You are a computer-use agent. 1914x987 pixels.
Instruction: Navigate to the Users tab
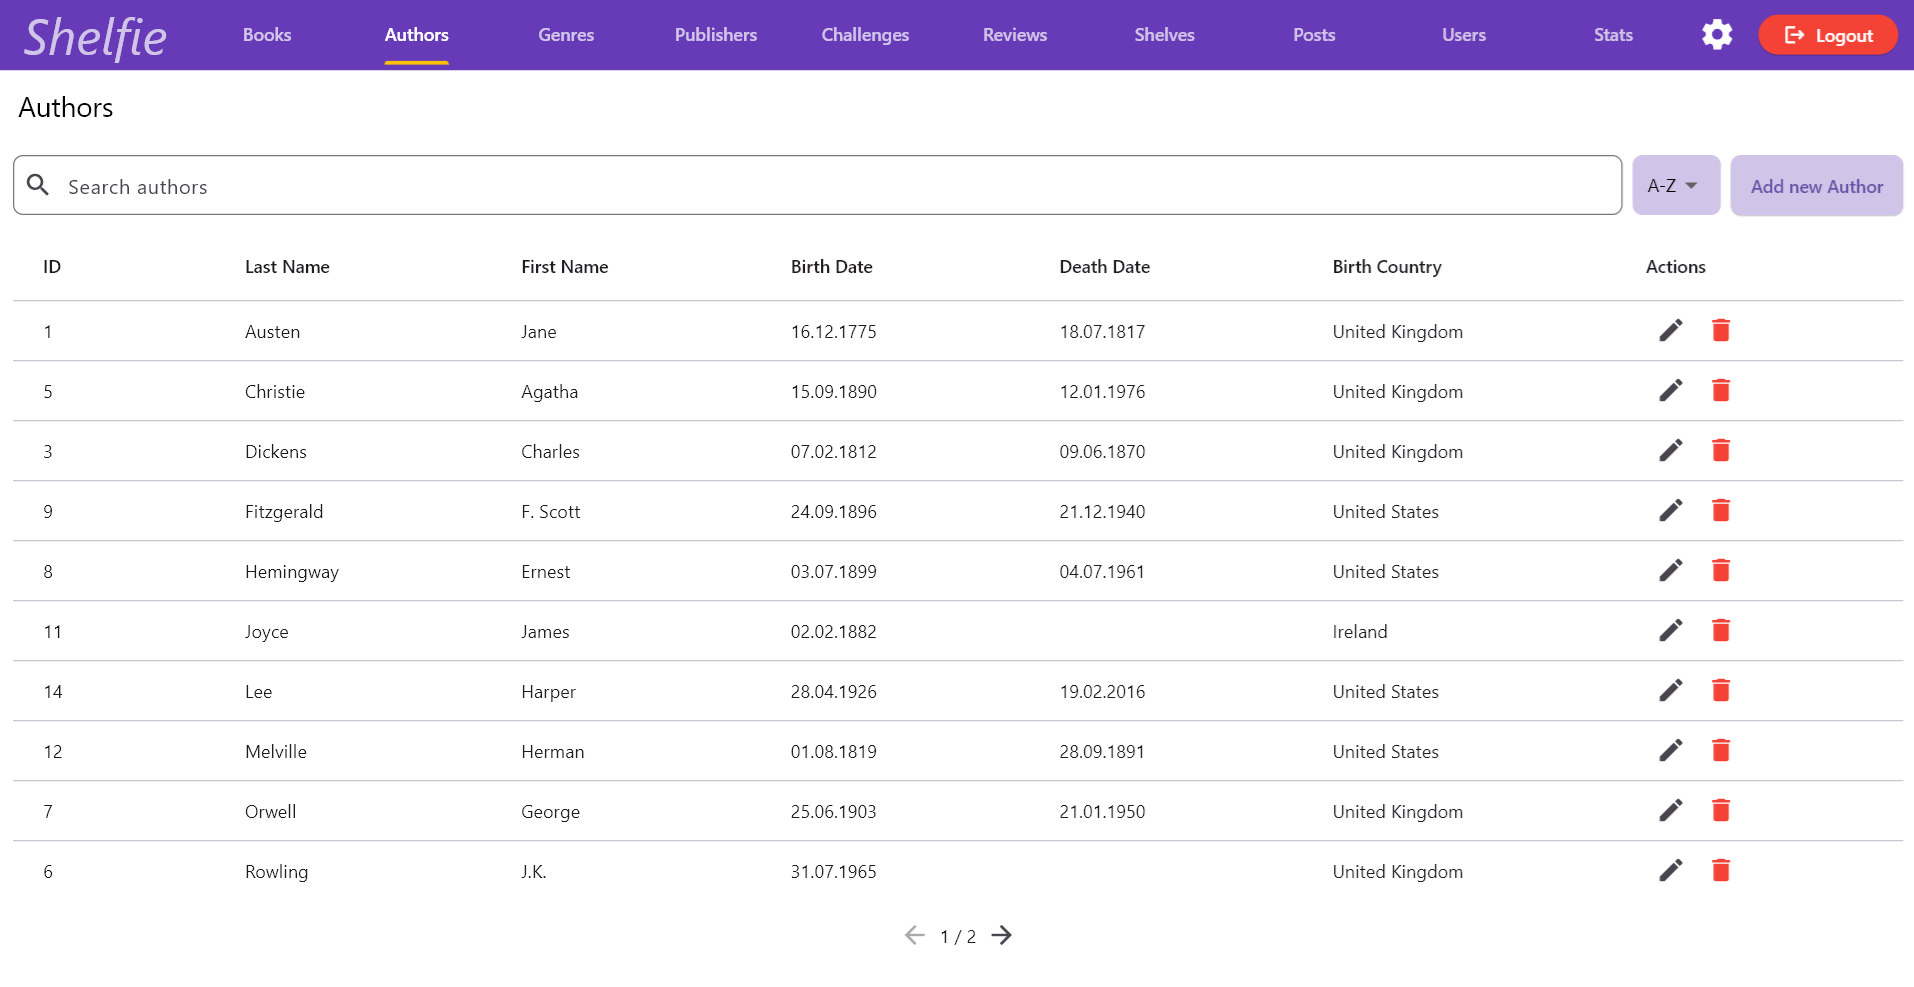click(x=1464, y=35)
